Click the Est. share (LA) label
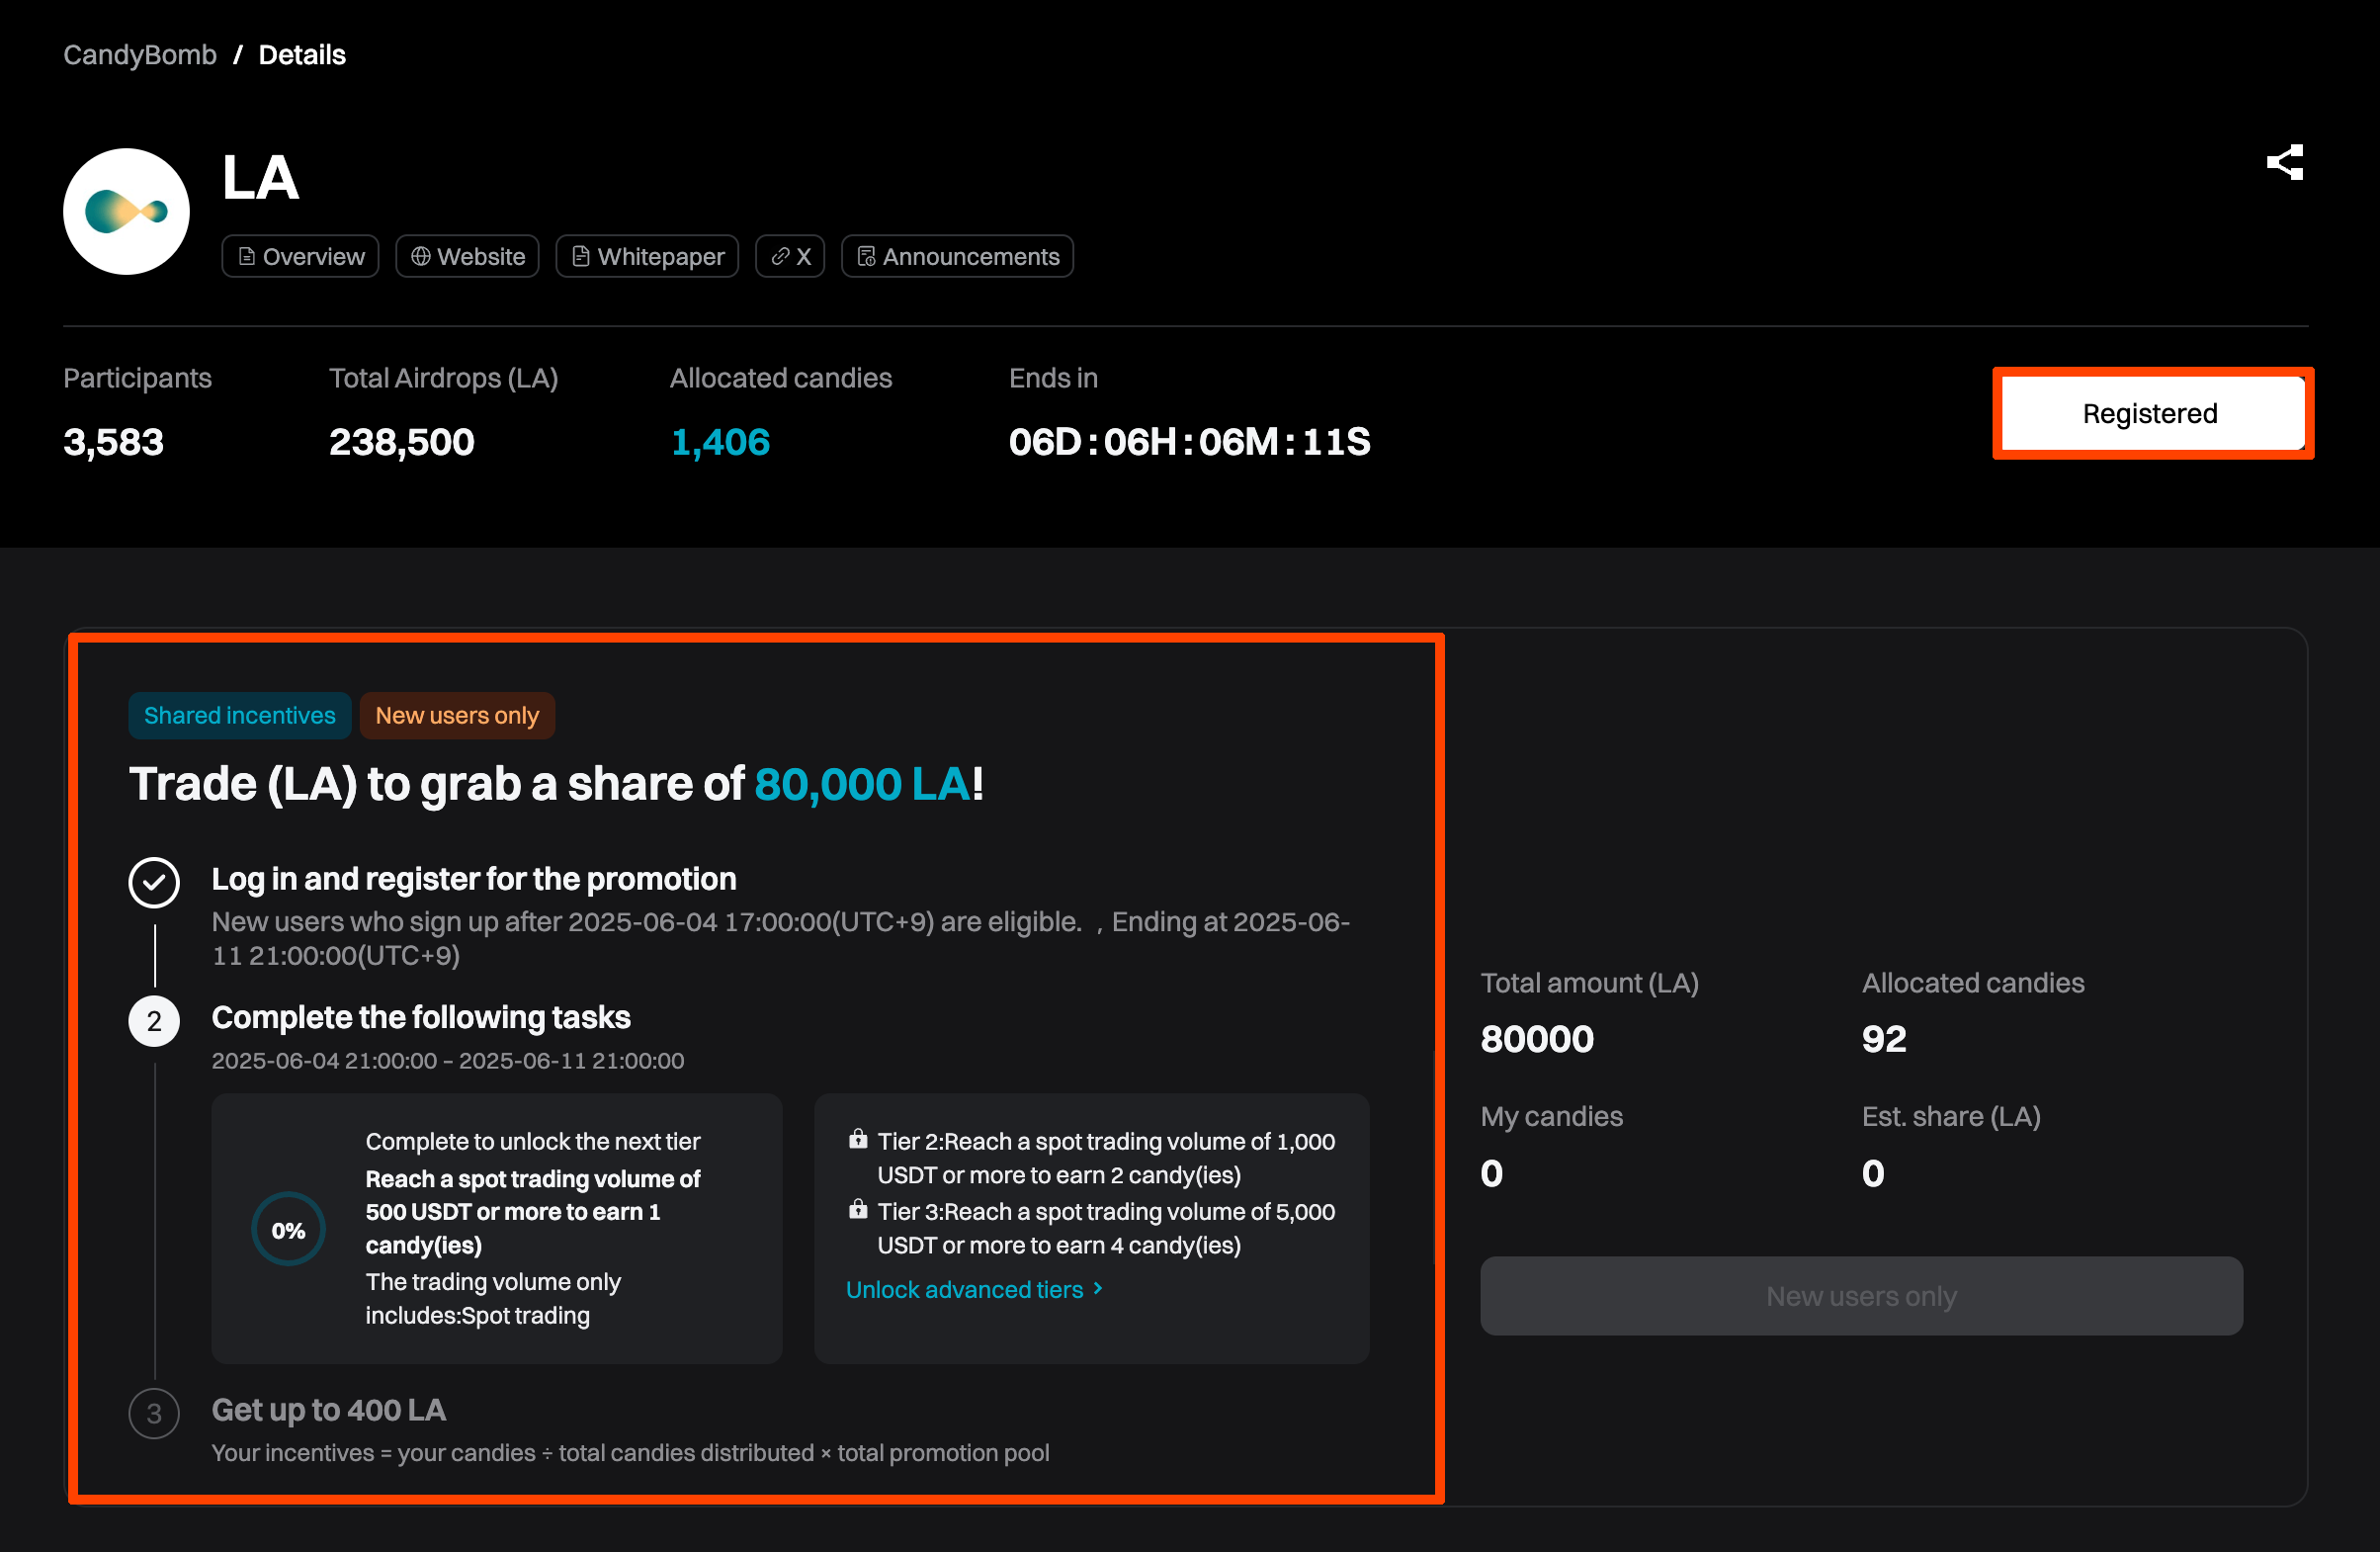 (x=1951, y=1116)
